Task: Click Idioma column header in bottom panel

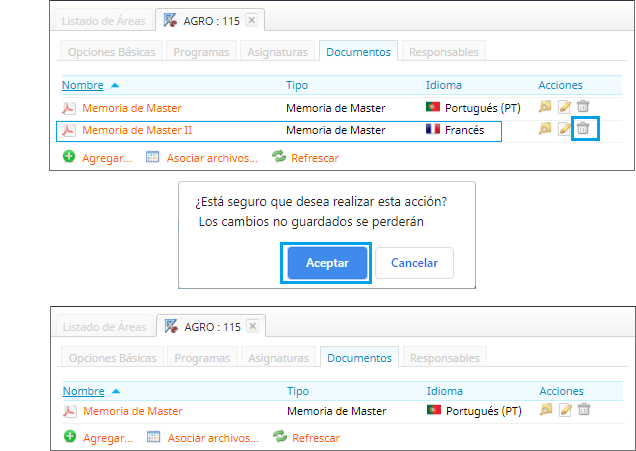Action: [x=445, y=391]
